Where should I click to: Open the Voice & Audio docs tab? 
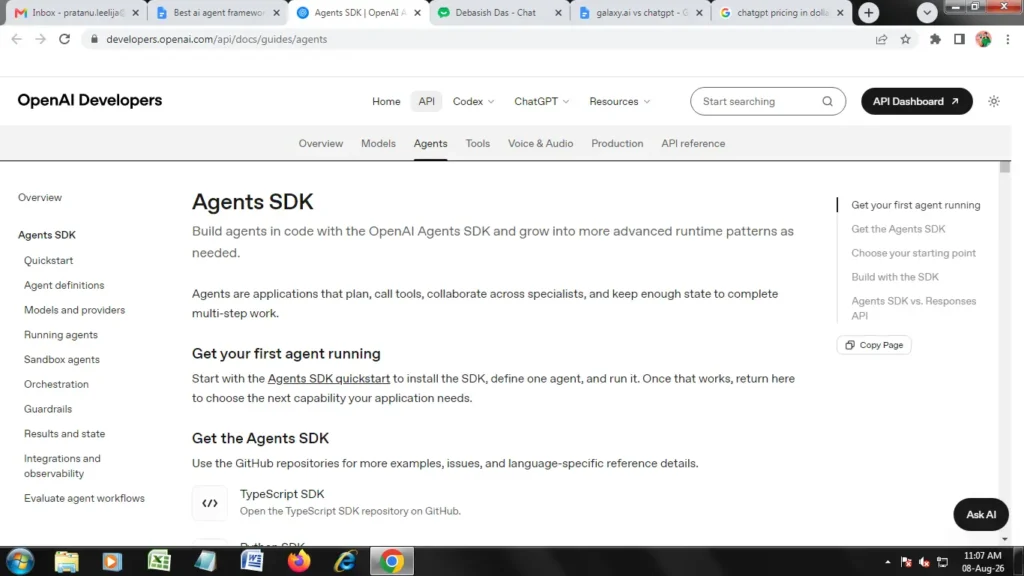click(541, 144)
